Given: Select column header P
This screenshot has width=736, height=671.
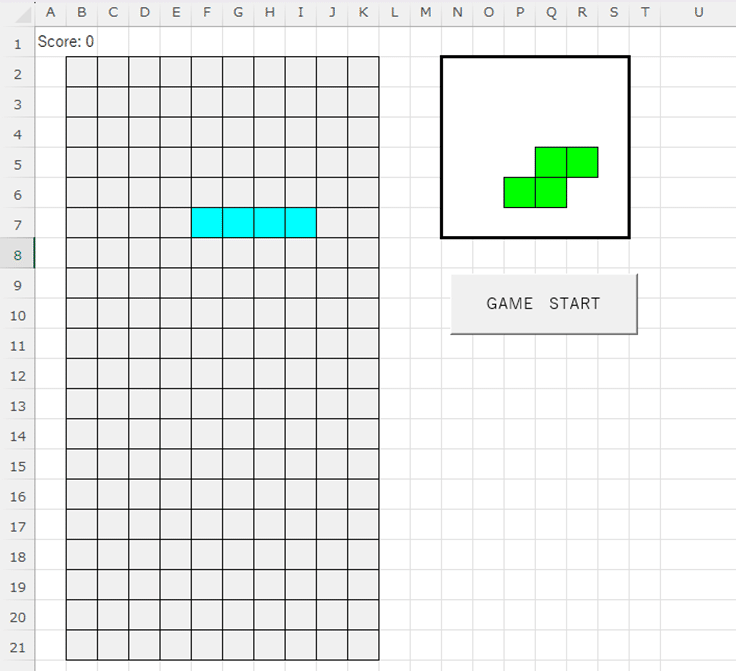Looking at the screenshot, I should pyautogui.click(x=520, y=13).
